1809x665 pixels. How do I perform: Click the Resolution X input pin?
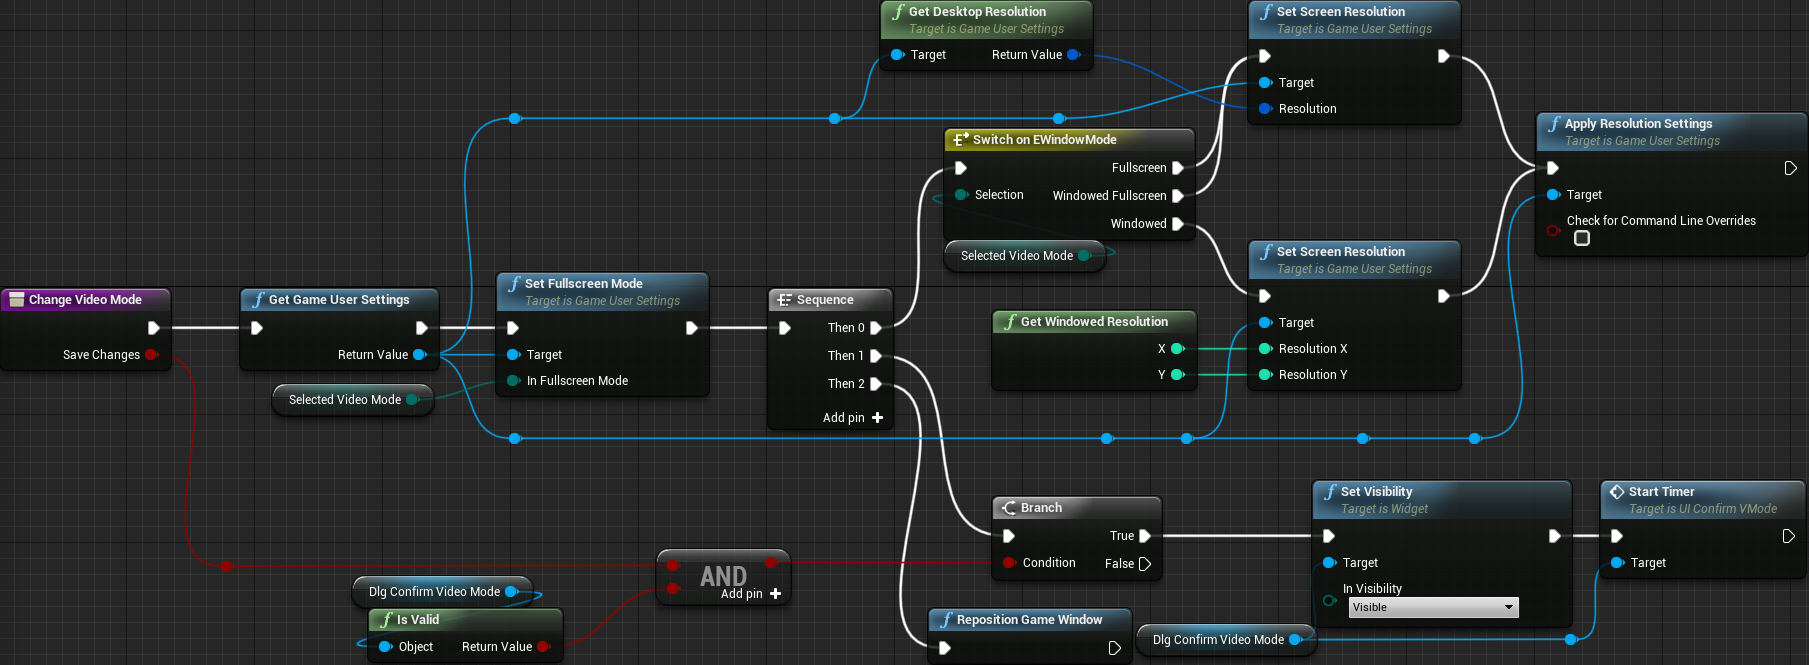click(x=1265, y=349)
